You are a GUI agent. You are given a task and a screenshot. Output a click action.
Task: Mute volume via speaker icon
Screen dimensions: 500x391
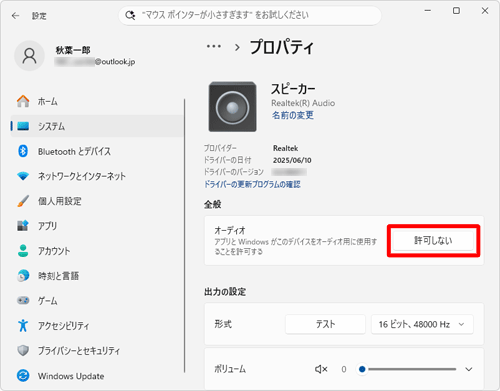coord(321,369)
